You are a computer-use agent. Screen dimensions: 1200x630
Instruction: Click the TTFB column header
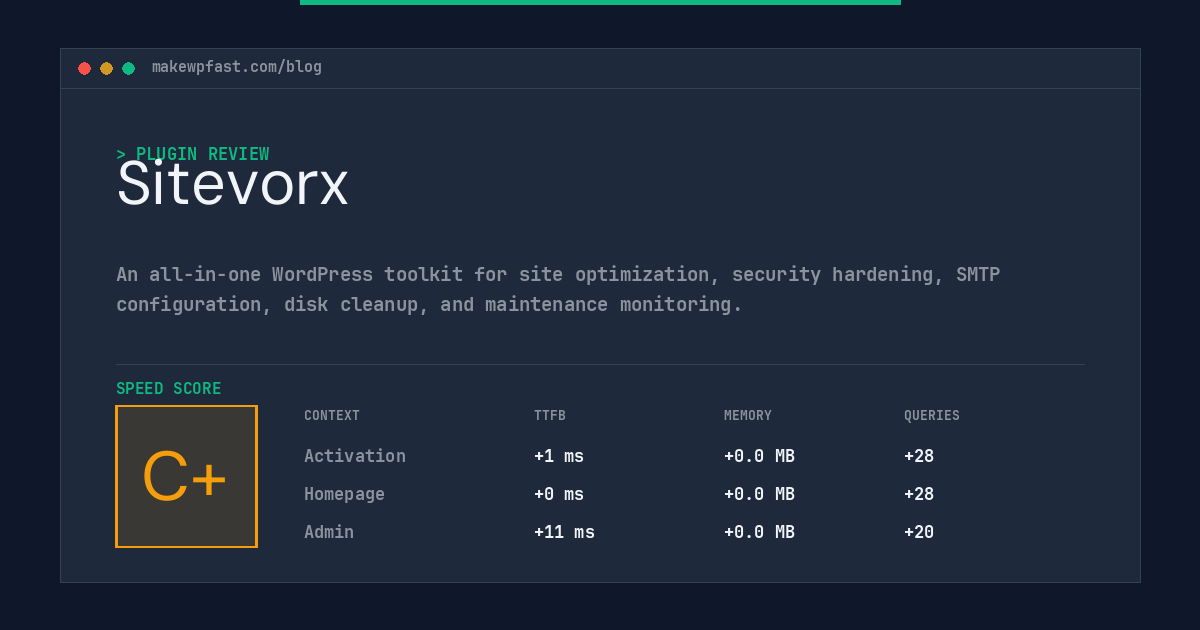tap(550, 416)
